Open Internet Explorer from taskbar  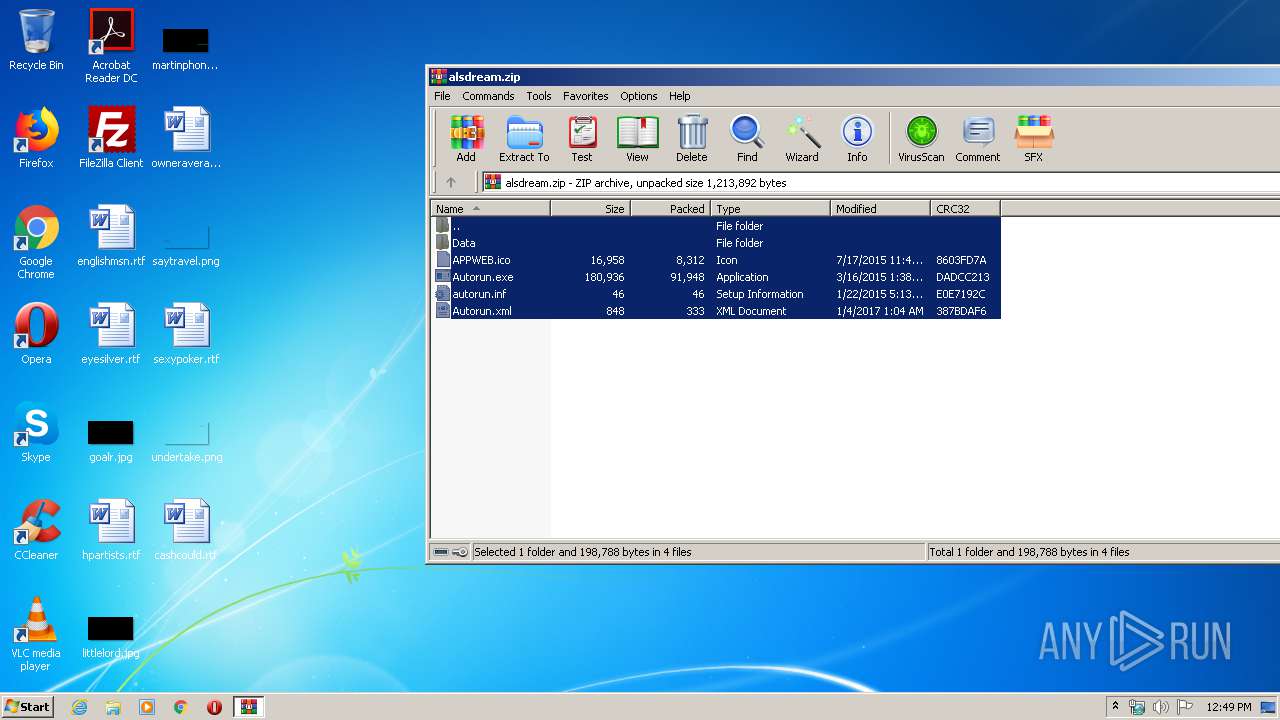click(79, 707)
